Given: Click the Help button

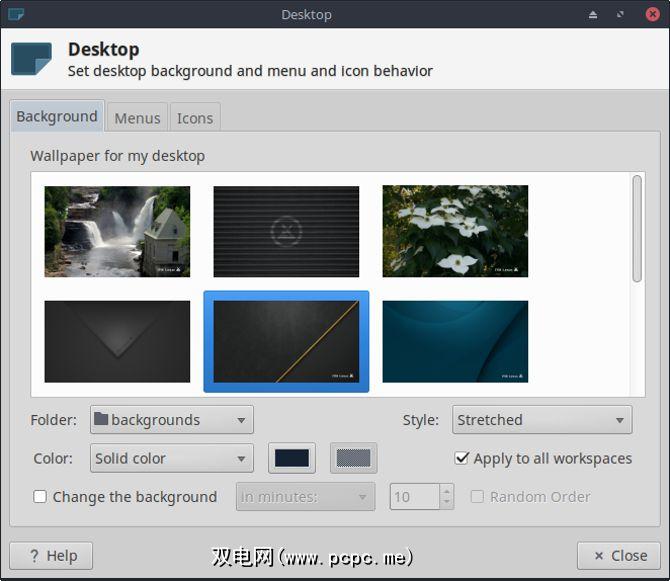Looking at the screenshot, I should pyautogui.click(x=51, y=555).
